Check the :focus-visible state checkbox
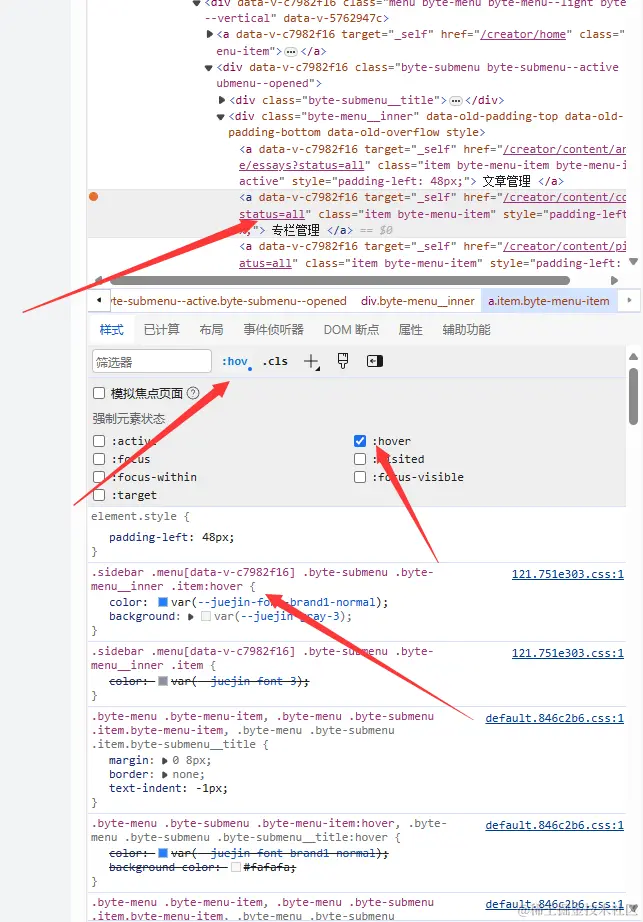 pyautogui.click(x=360, y=477)
